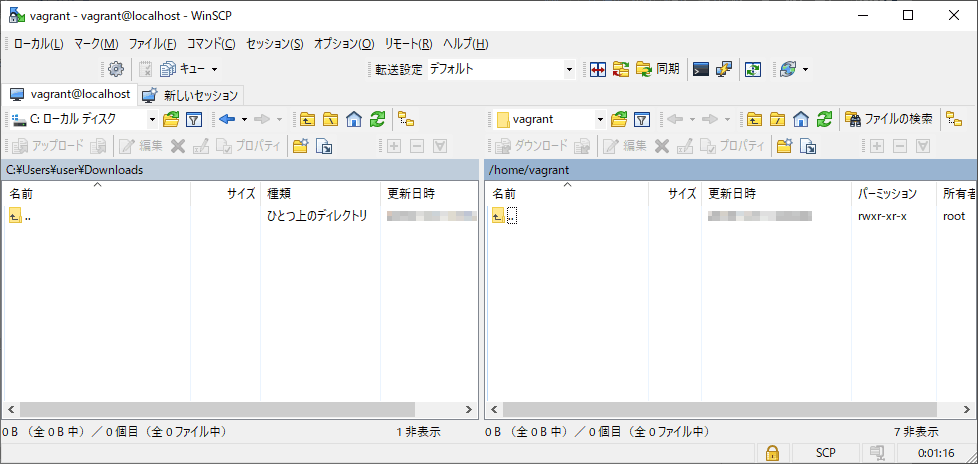Image resolution: width=978 pixels, height=464 pixels.
Task: Select the local parent directory '..' row
Action: point(240,216)
